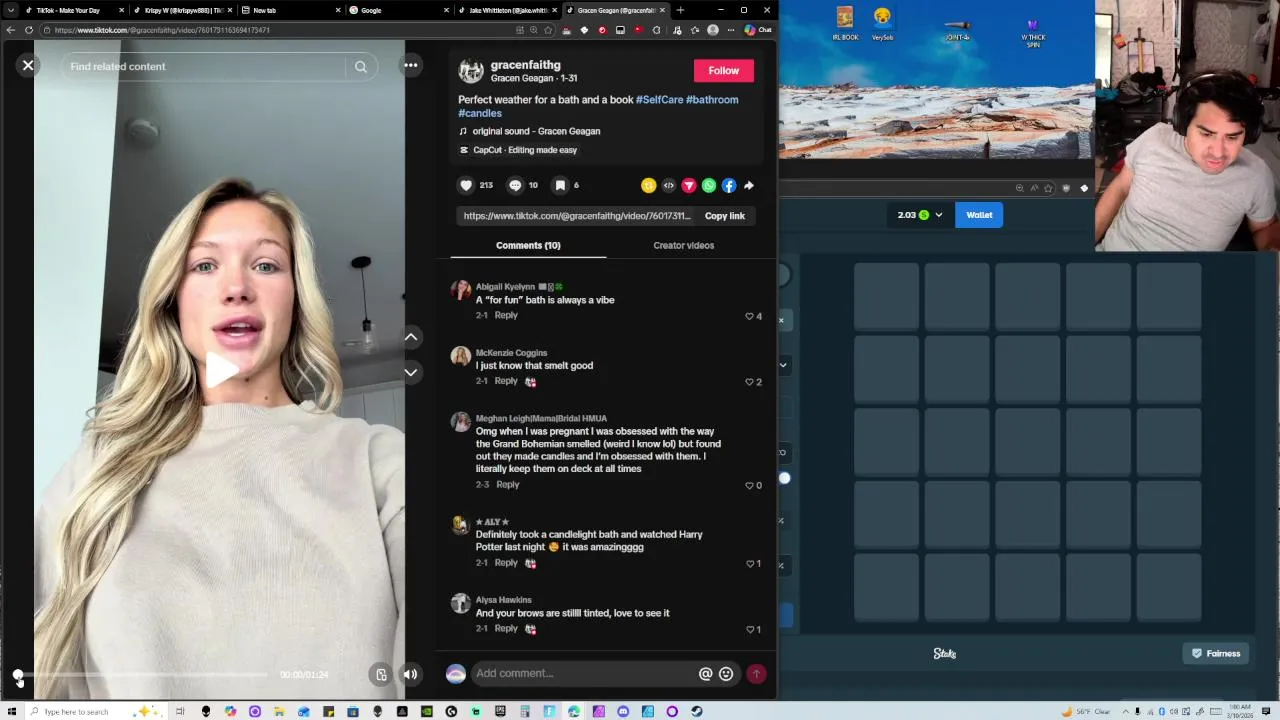Toggle the picture-in-picture icon beside the speaker

click(x=381, y=675)
